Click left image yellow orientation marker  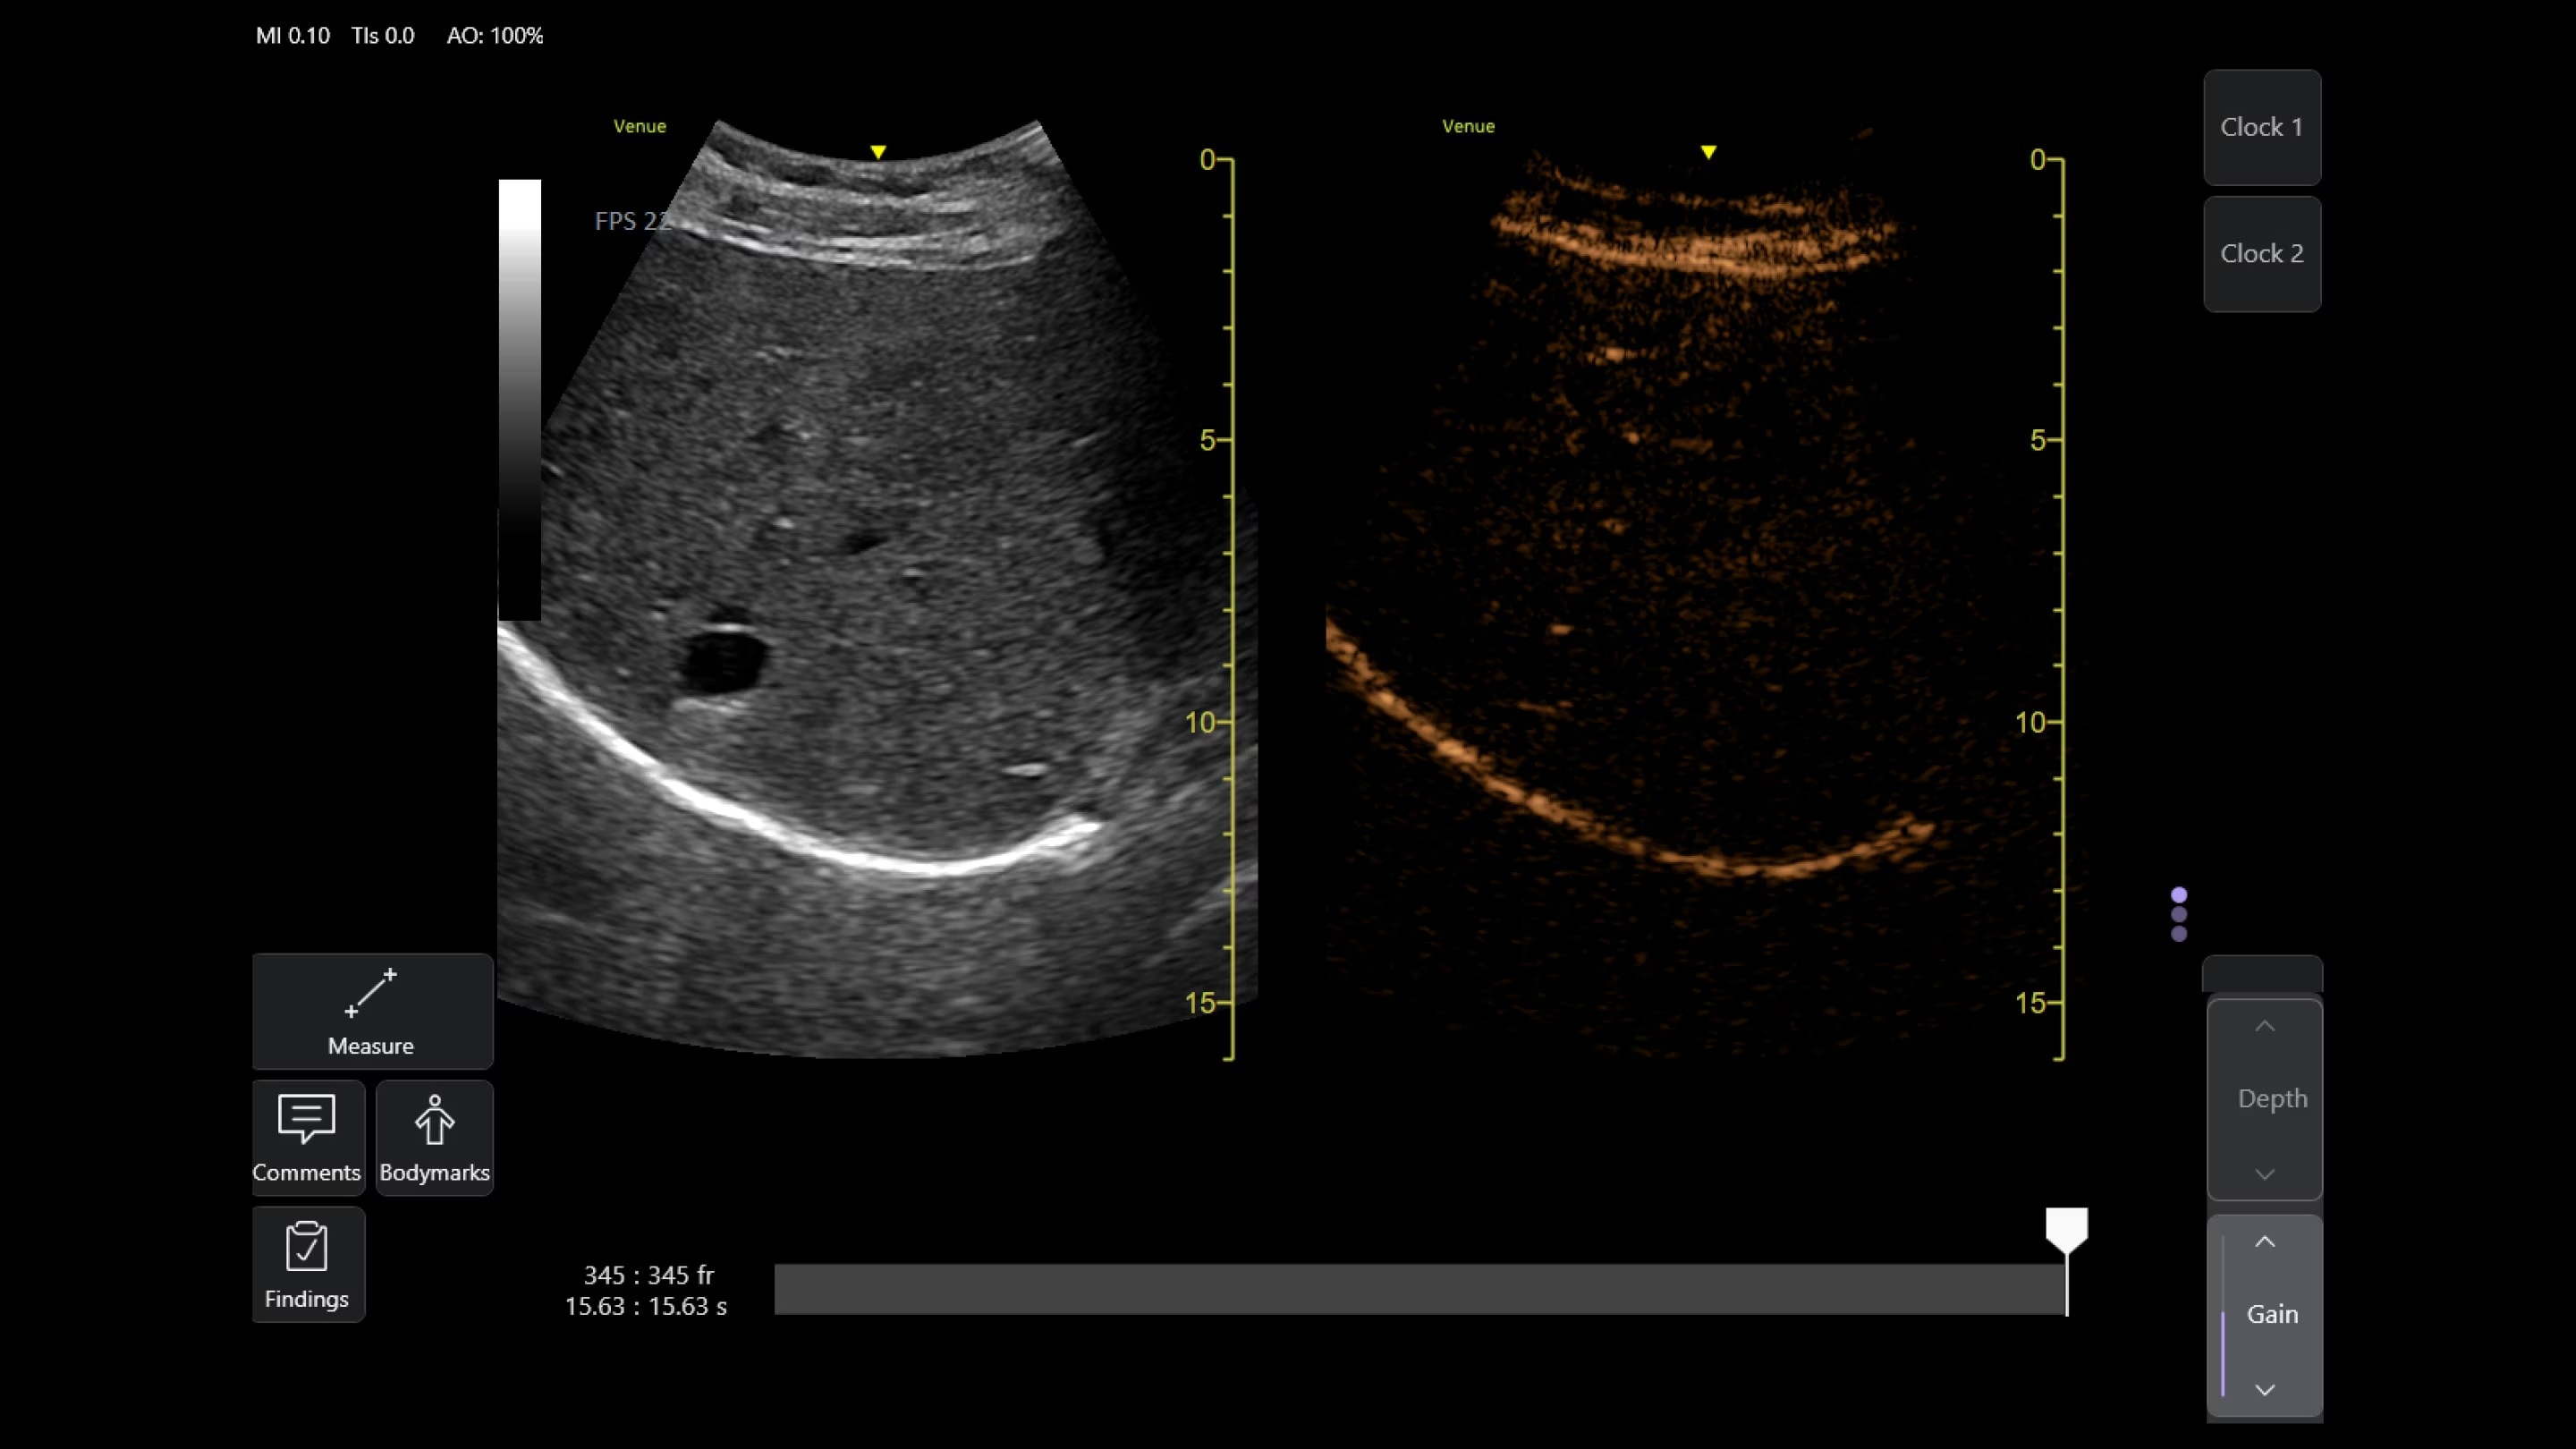coord(878,152)
